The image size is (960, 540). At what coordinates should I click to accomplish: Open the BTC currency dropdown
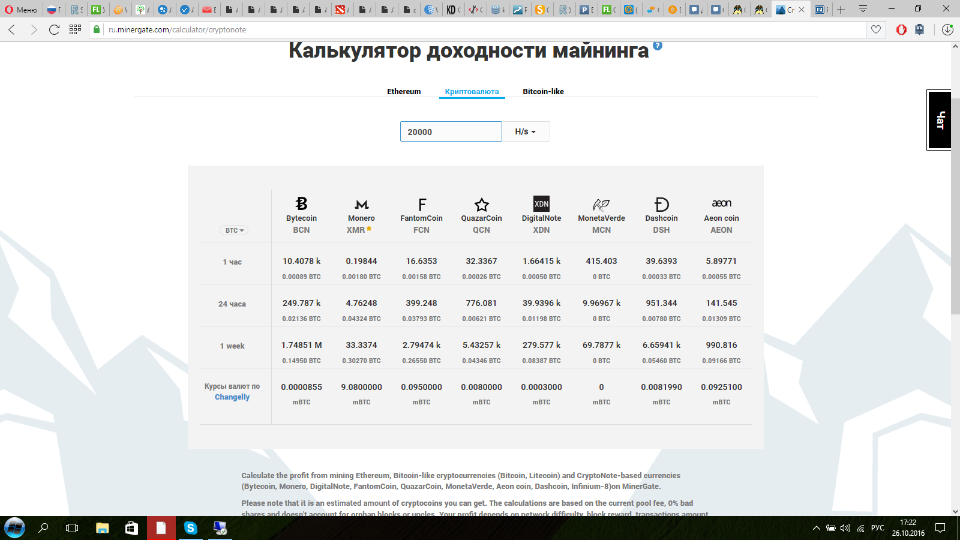[x=234, y=230]
